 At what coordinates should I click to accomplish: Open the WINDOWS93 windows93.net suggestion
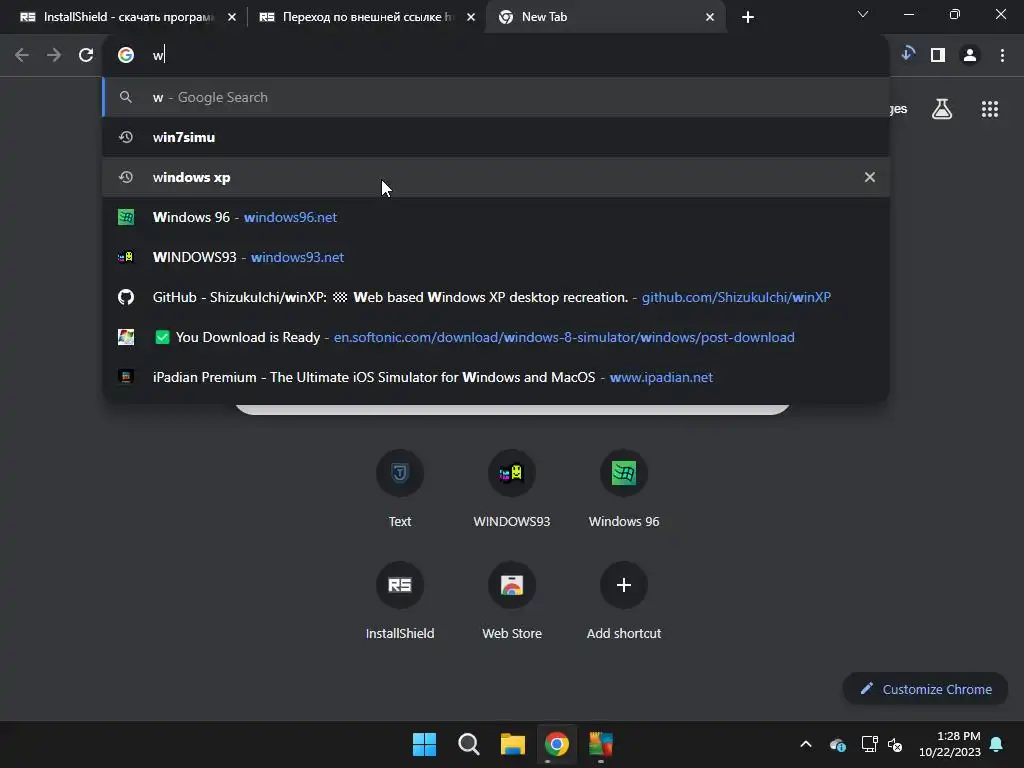click(496, 257)
